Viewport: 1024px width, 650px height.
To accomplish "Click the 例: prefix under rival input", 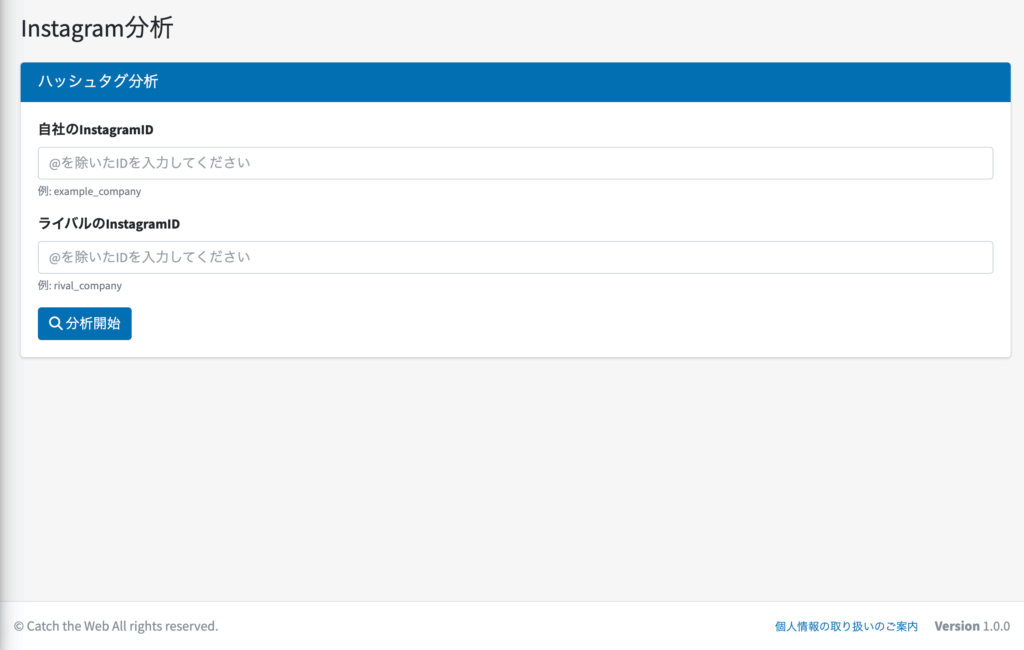I will click(44, 285).
